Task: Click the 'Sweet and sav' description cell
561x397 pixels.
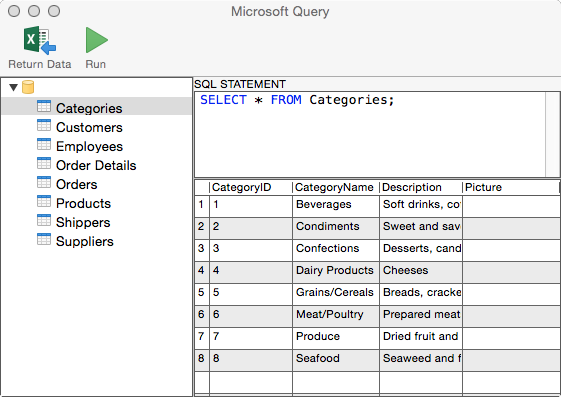Action: coord(421,228)
